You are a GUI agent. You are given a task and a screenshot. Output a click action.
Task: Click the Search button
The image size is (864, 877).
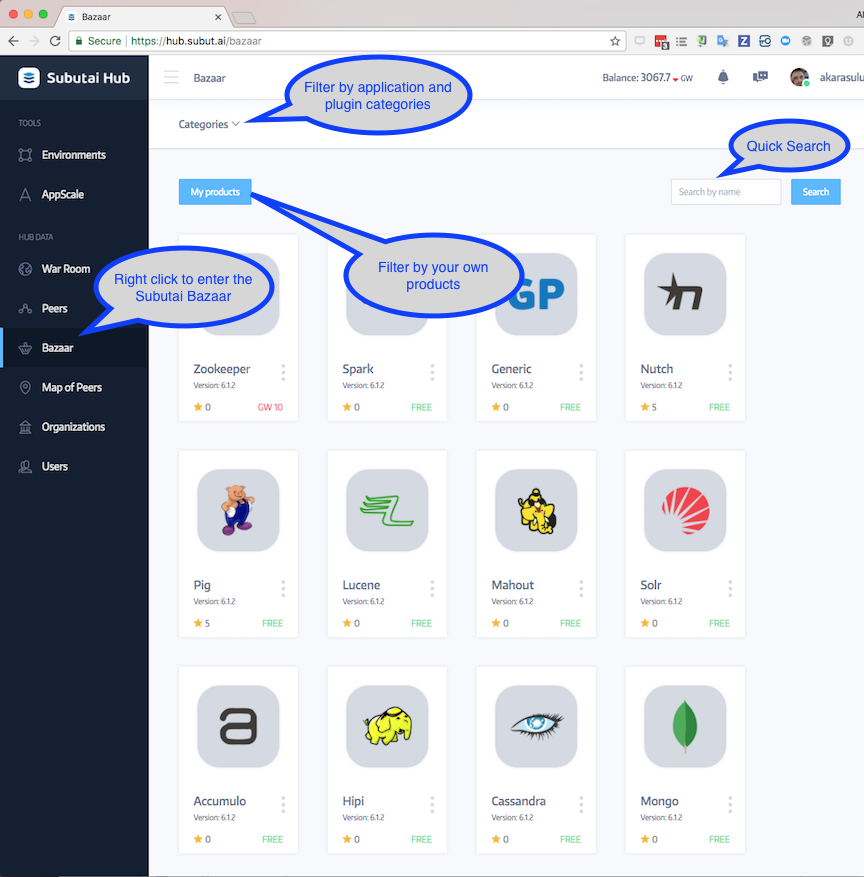click(x=815, y=192)
